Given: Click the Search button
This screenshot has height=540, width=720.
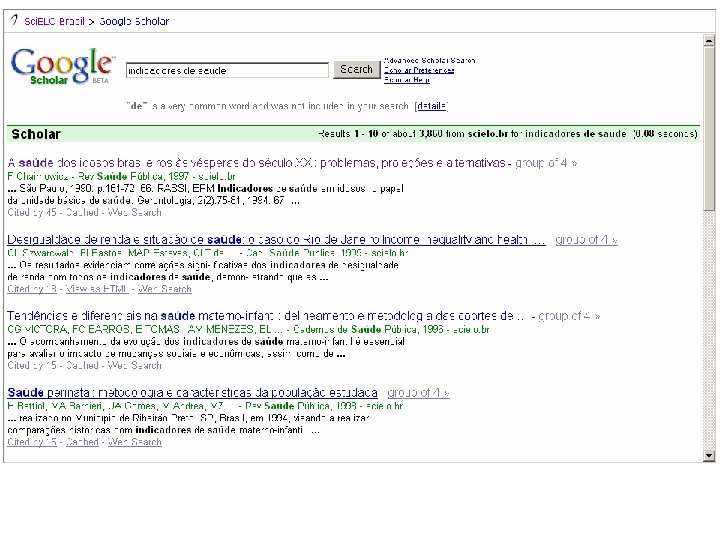Looking at the screenshot, I should (356, 69).
